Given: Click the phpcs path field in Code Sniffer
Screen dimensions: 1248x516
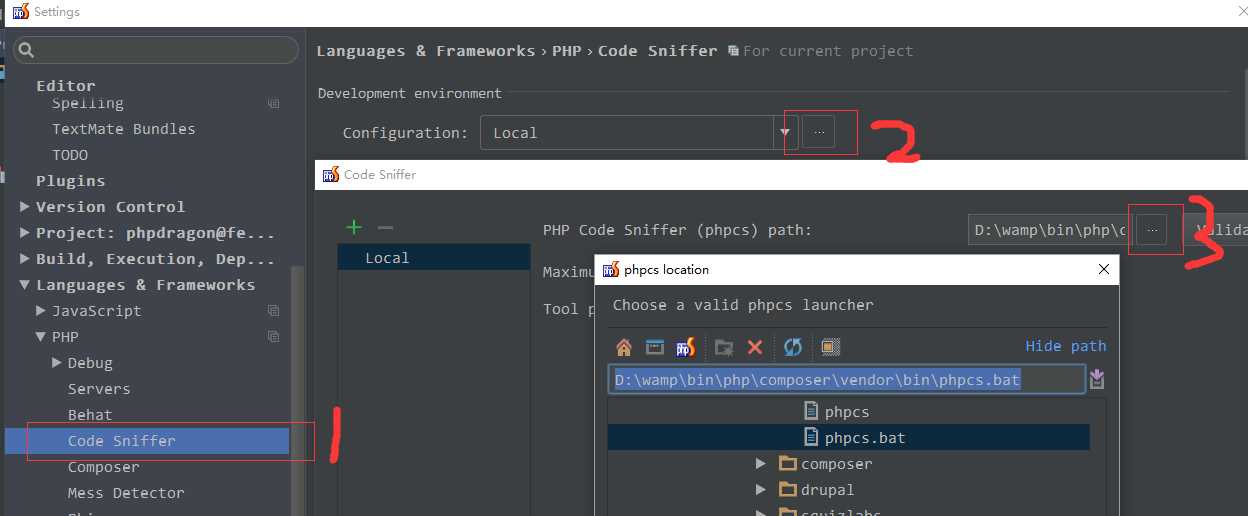Looking at the screenshot, I should pyautogui.click(x=1051, y=230).
